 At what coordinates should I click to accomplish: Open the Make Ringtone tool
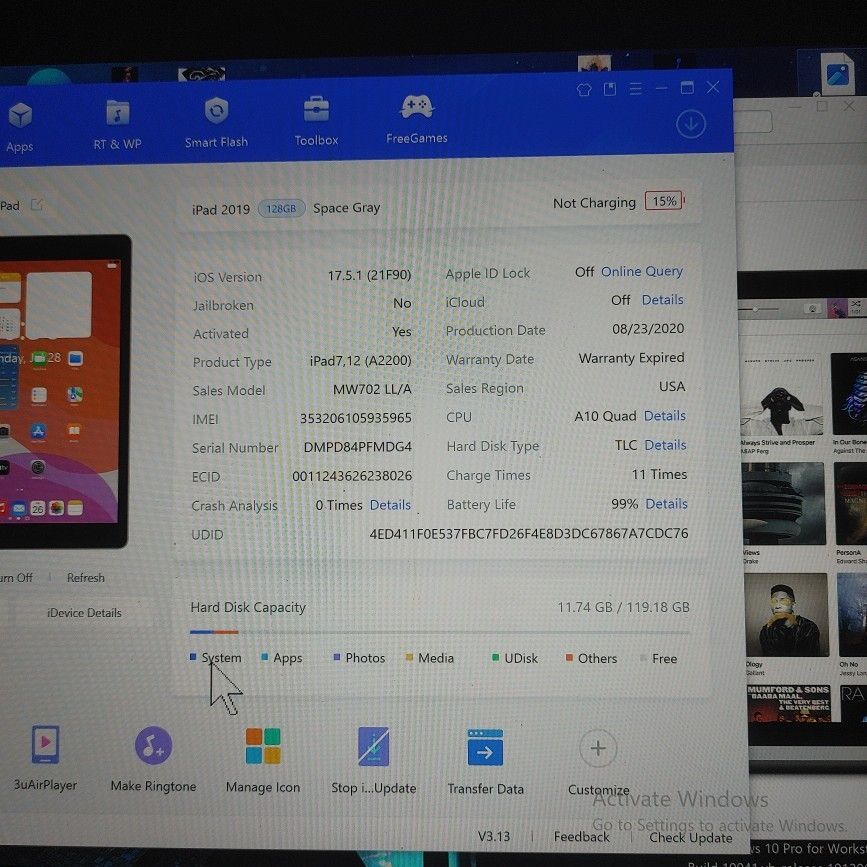(153, 759)
